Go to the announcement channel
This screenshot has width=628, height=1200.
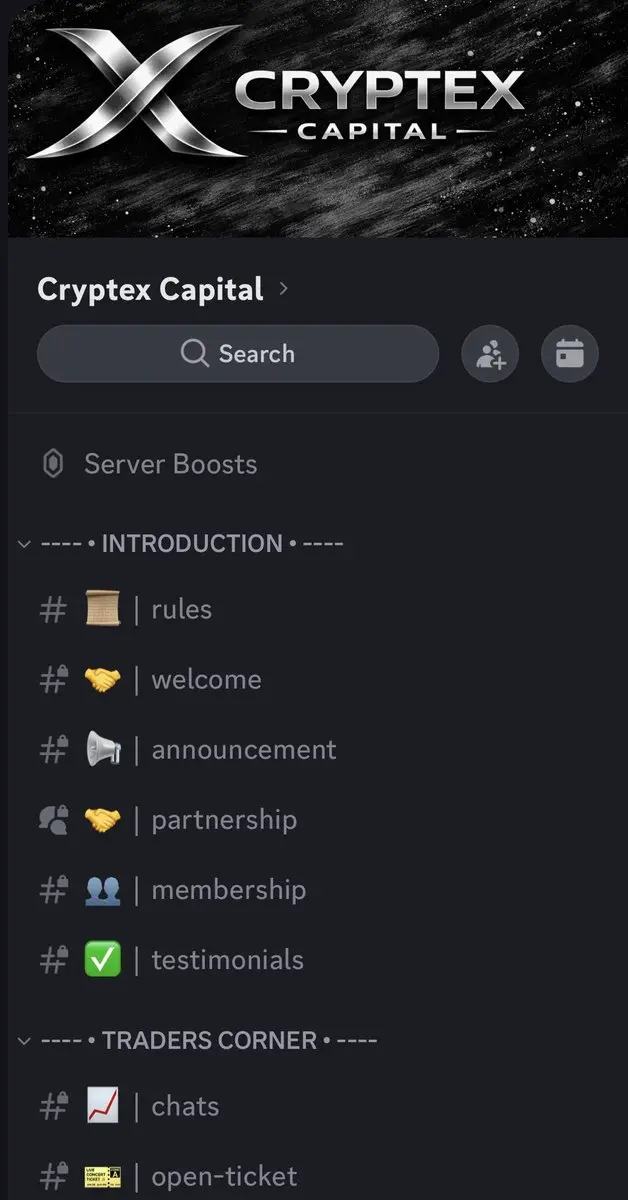(243, 750)
